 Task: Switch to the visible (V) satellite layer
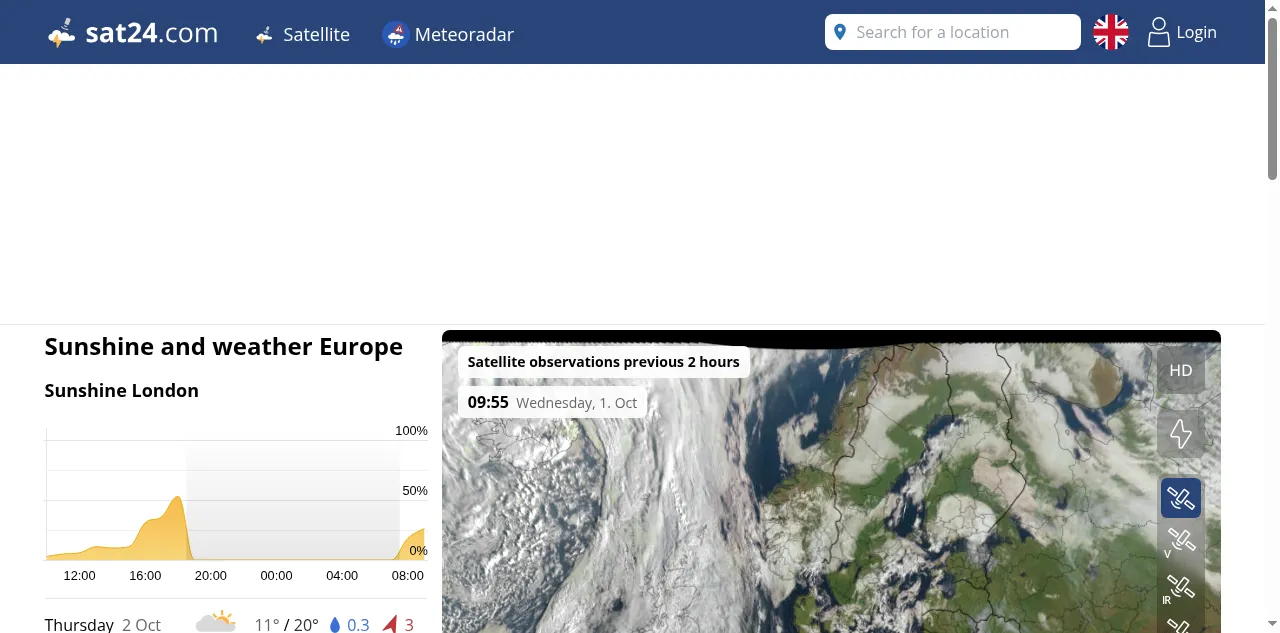point(1181,541)
